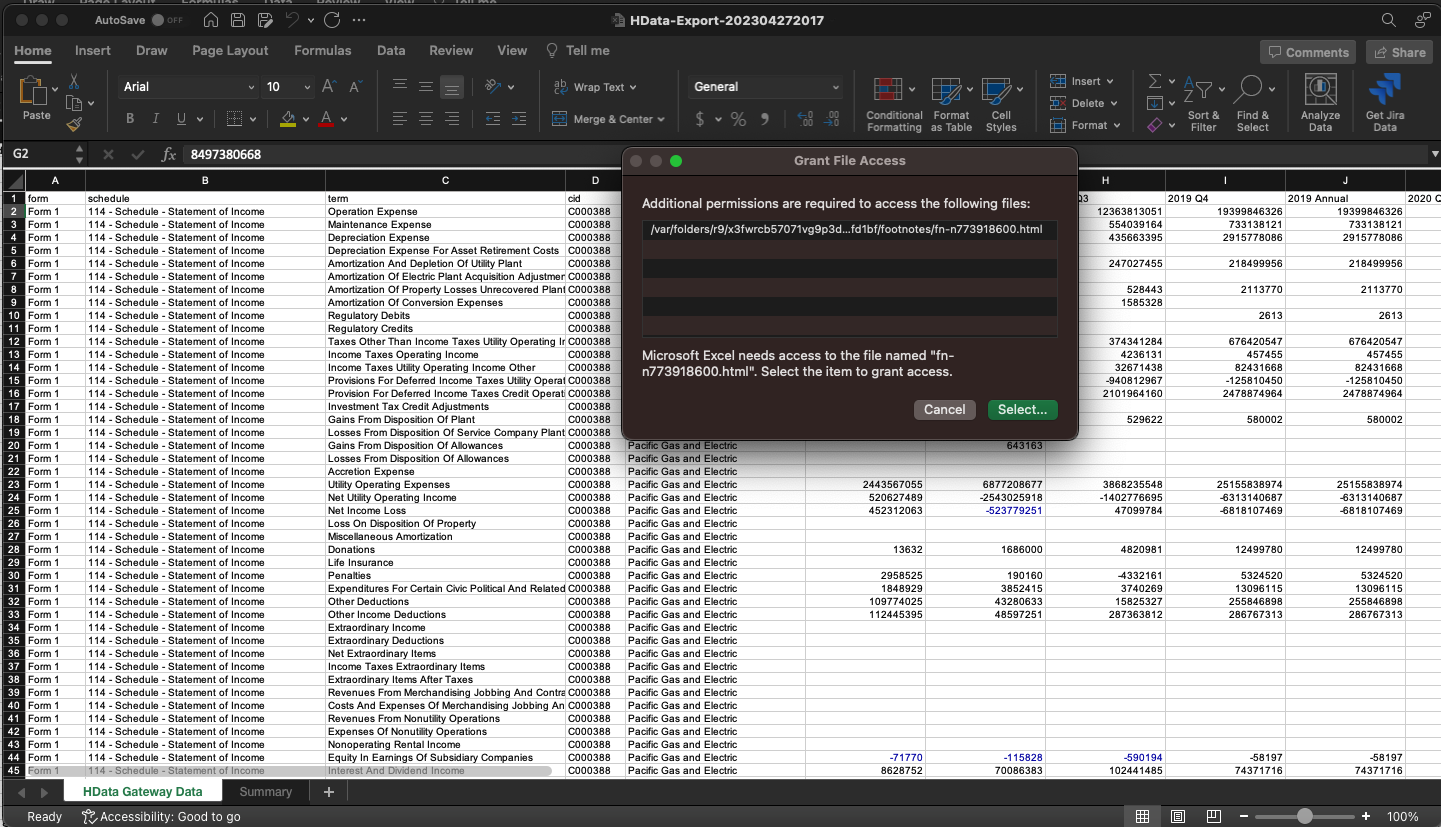The height and width of the screenshot is (827, 1441).
Task: Click the Undo arrow icon
Action: pos(292,20)
